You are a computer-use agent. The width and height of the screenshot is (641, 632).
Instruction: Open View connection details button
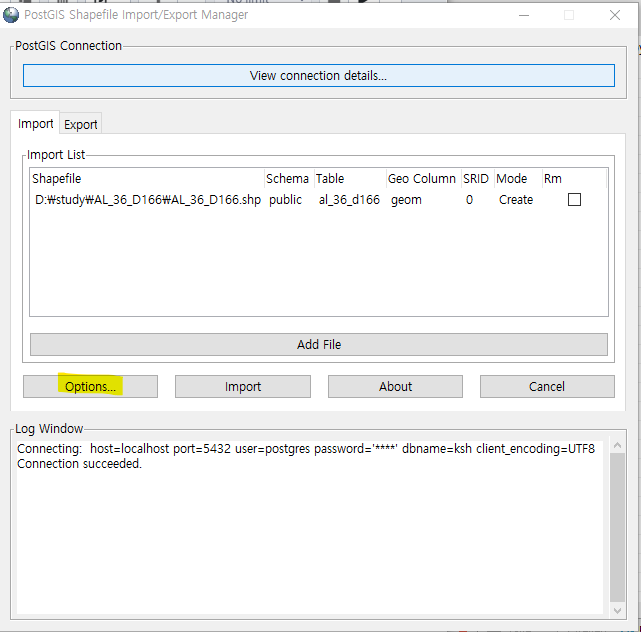point(318,75)
